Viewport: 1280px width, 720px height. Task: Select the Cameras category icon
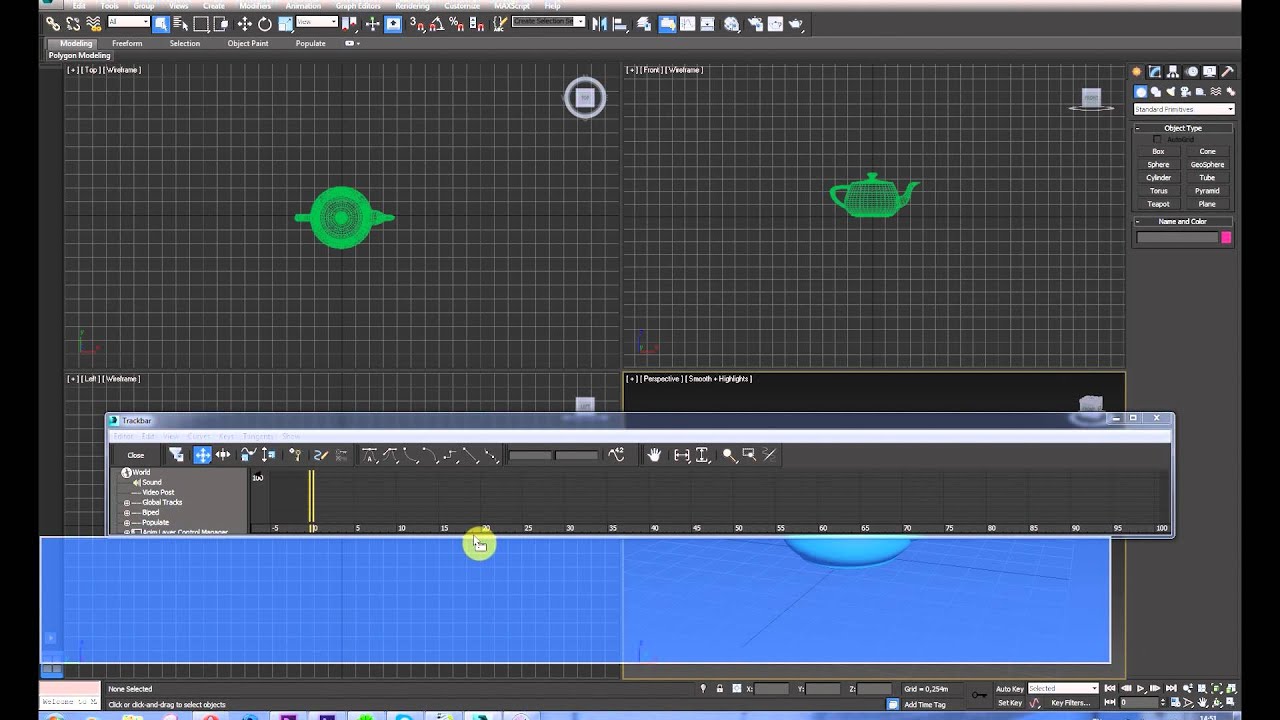(x=1186, y=91)
